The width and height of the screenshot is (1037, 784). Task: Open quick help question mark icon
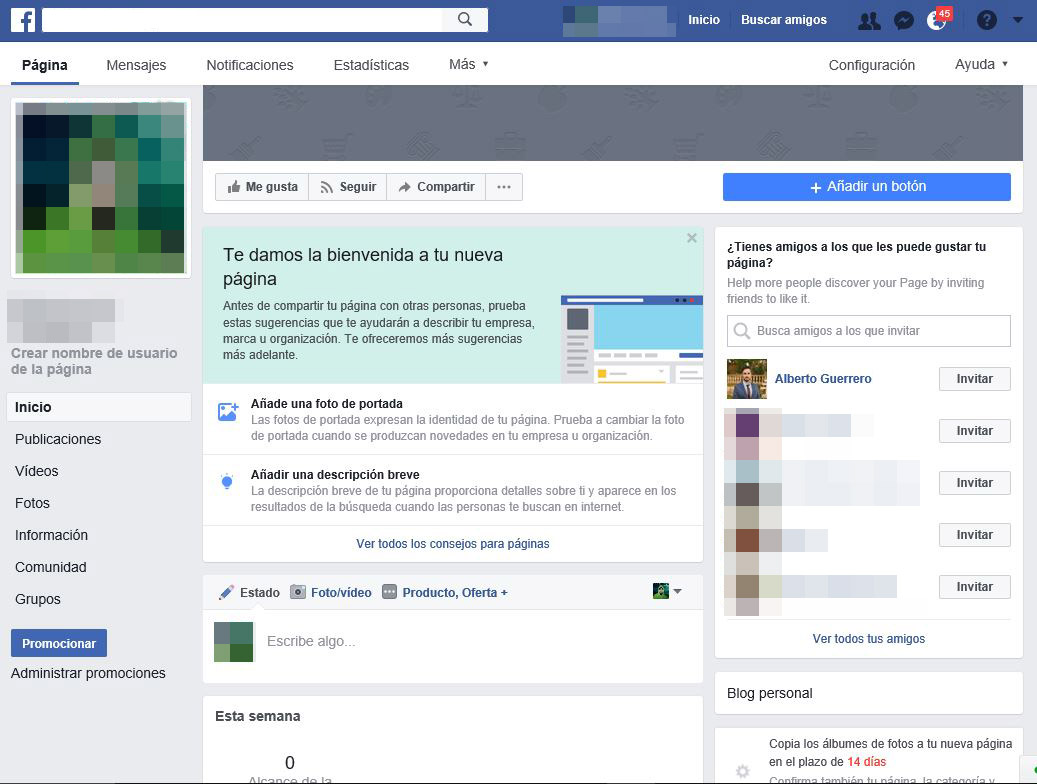pos(986,21)
